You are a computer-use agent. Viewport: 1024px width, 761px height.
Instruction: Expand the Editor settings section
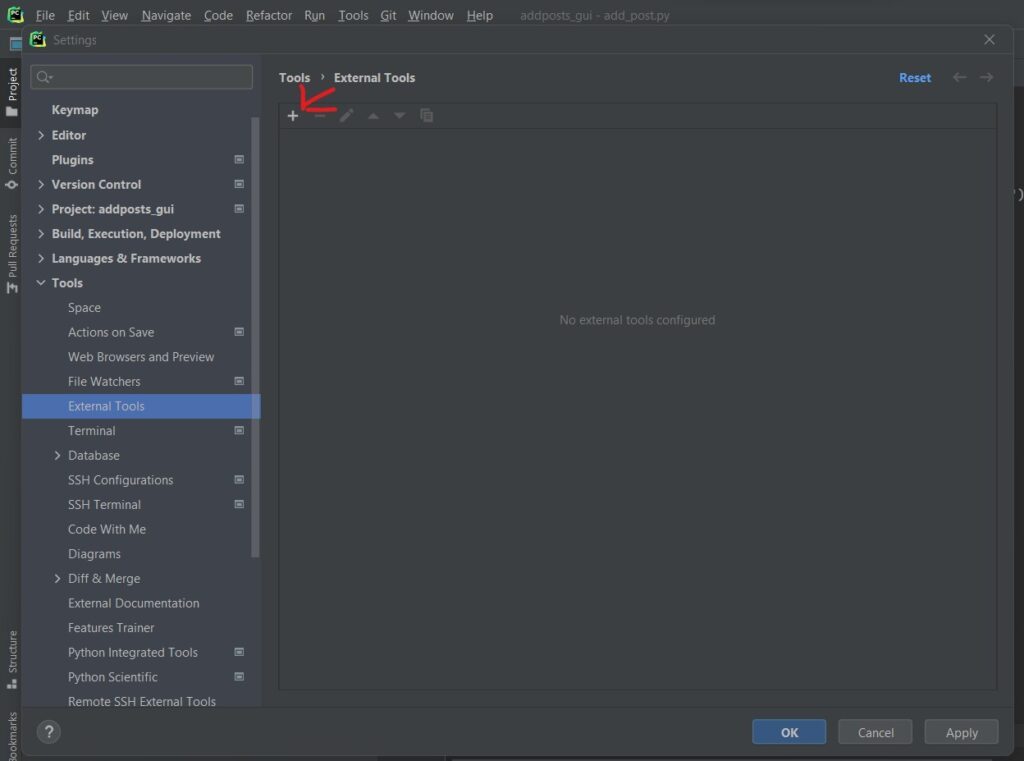click(x=41, y=135)
